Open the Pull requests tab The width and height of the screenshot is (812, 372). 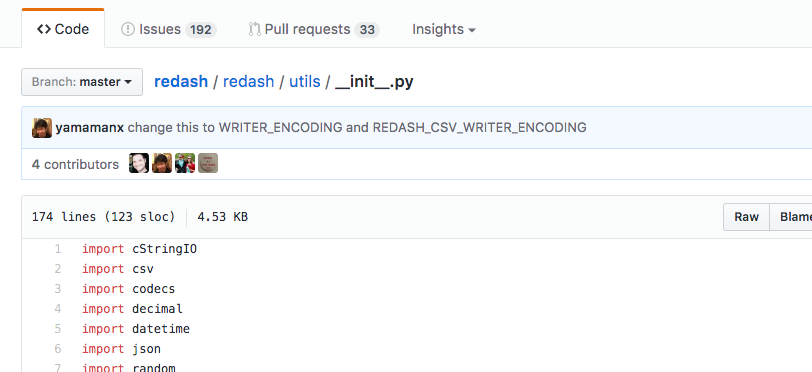pyautogui.click(x=314, y=30)
